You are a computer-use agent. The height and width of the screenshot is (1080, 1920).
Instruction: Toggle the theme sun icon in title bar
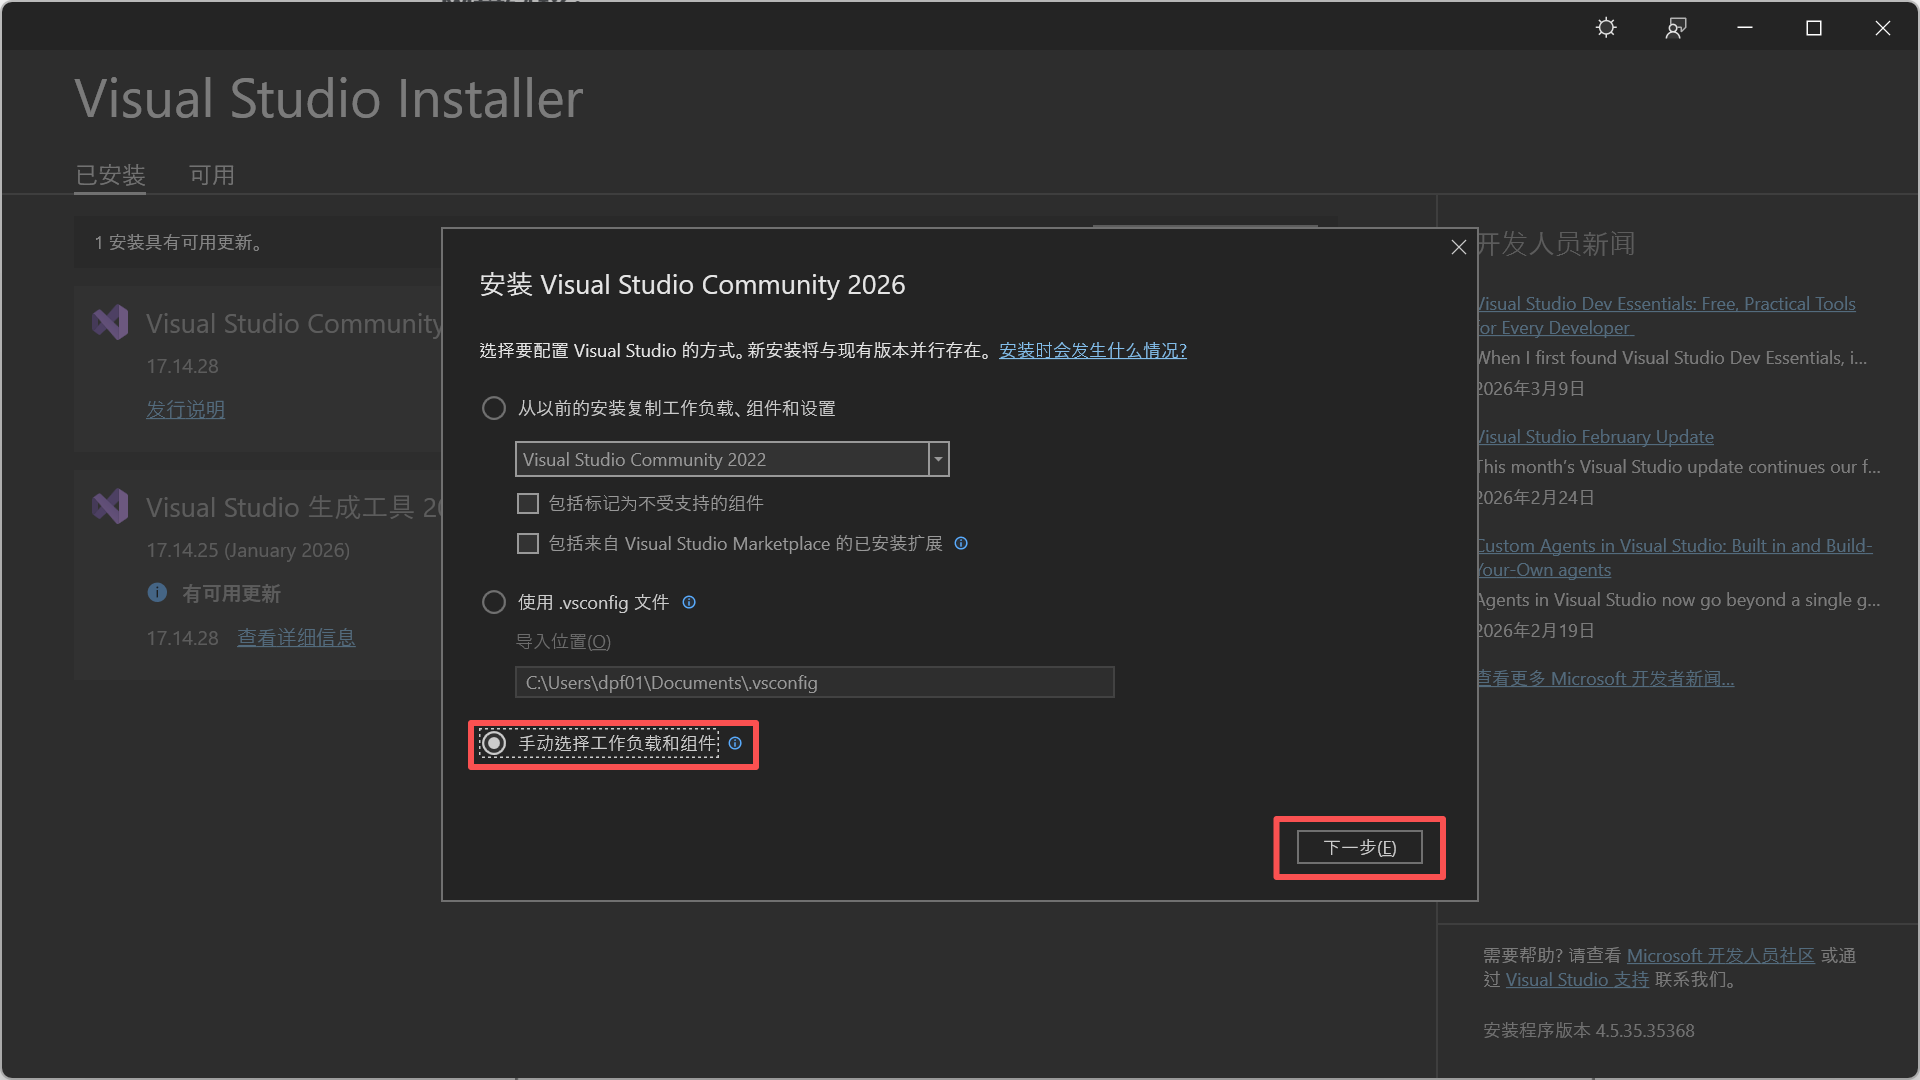point(1606,28)
